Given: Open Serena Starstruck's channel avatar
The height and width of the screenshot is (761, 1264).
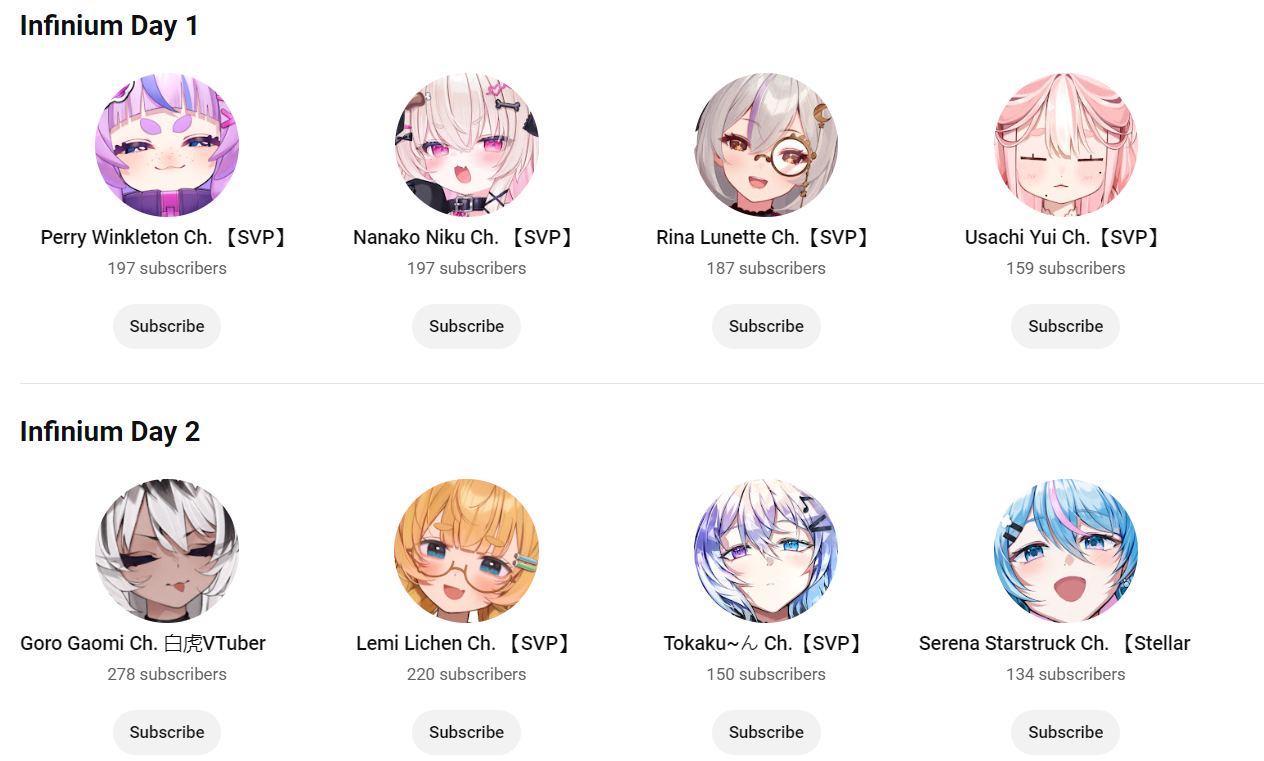Looking at the screenshot, I should pyautogui.click(x=1066, y=551).
